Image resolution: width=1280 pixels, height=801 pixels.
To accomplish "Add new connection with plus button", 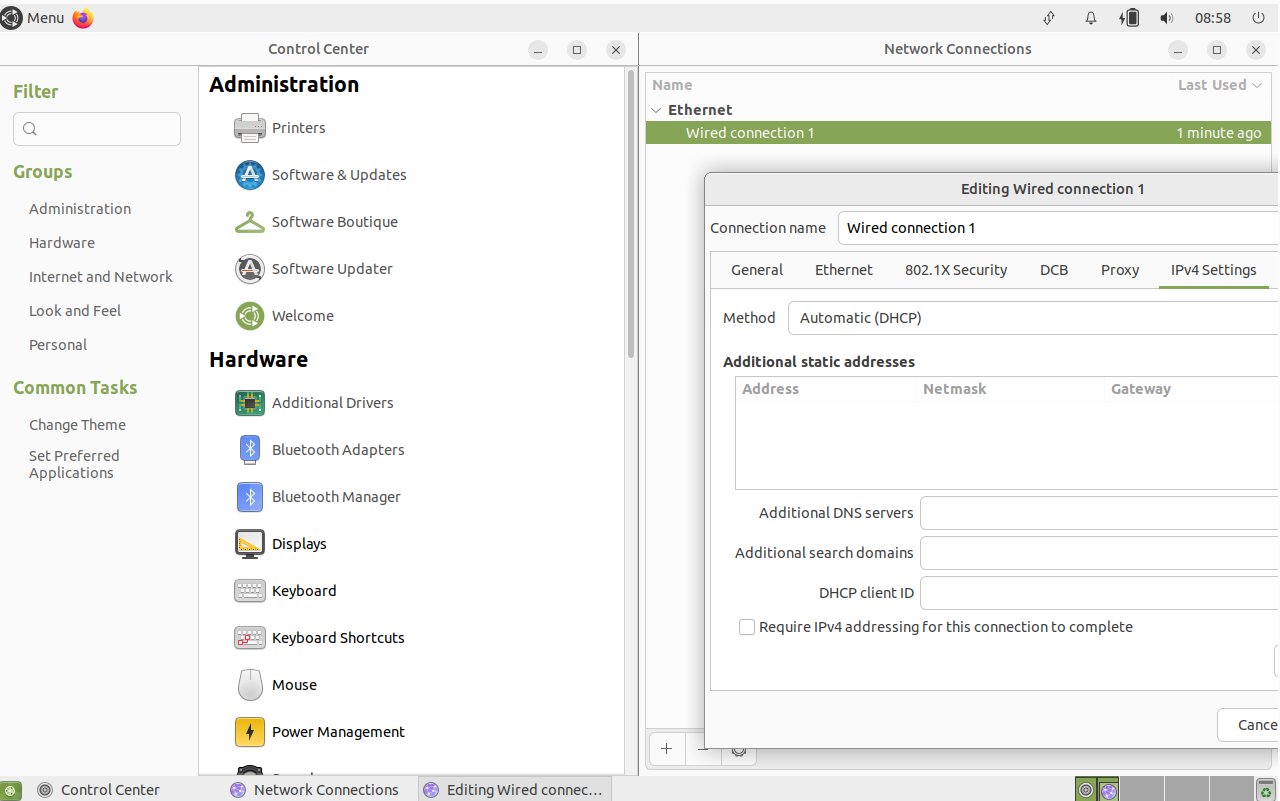I will (x=667, y=748).
